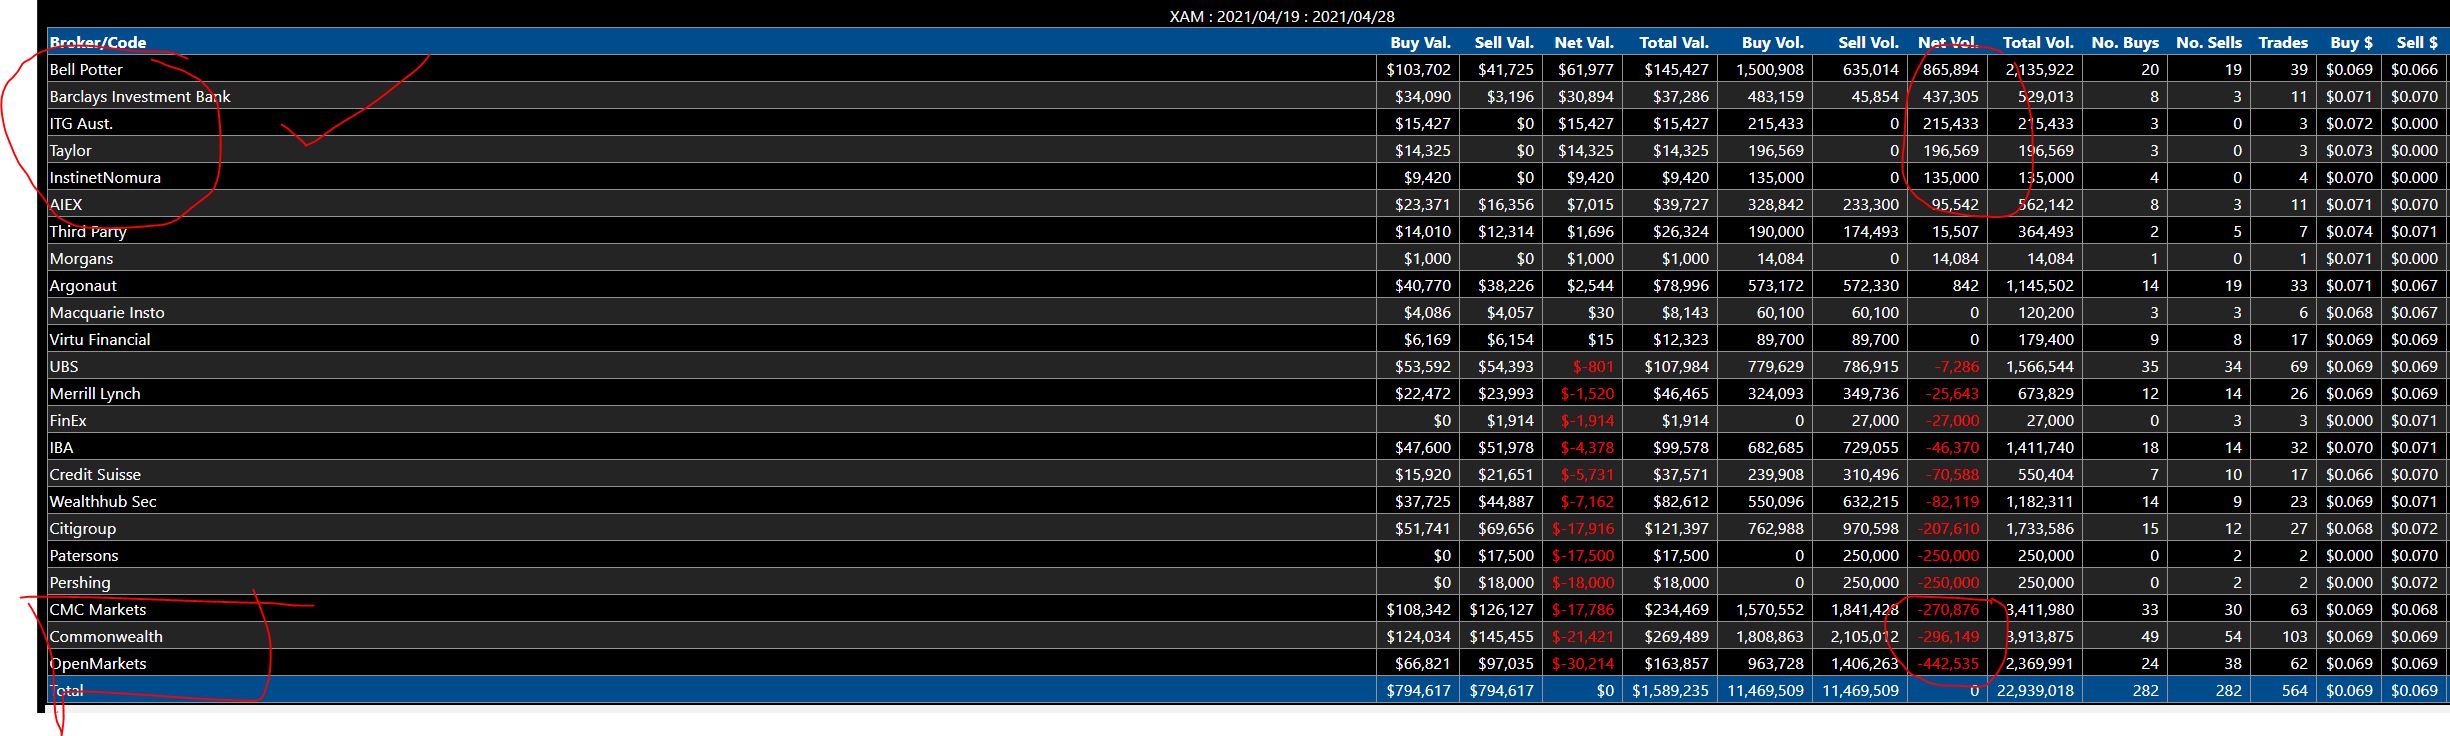The width and height of the screenshot is (2450, 736).
Task: Click UBS trades count 69
Action: [x=2299, y=366]
